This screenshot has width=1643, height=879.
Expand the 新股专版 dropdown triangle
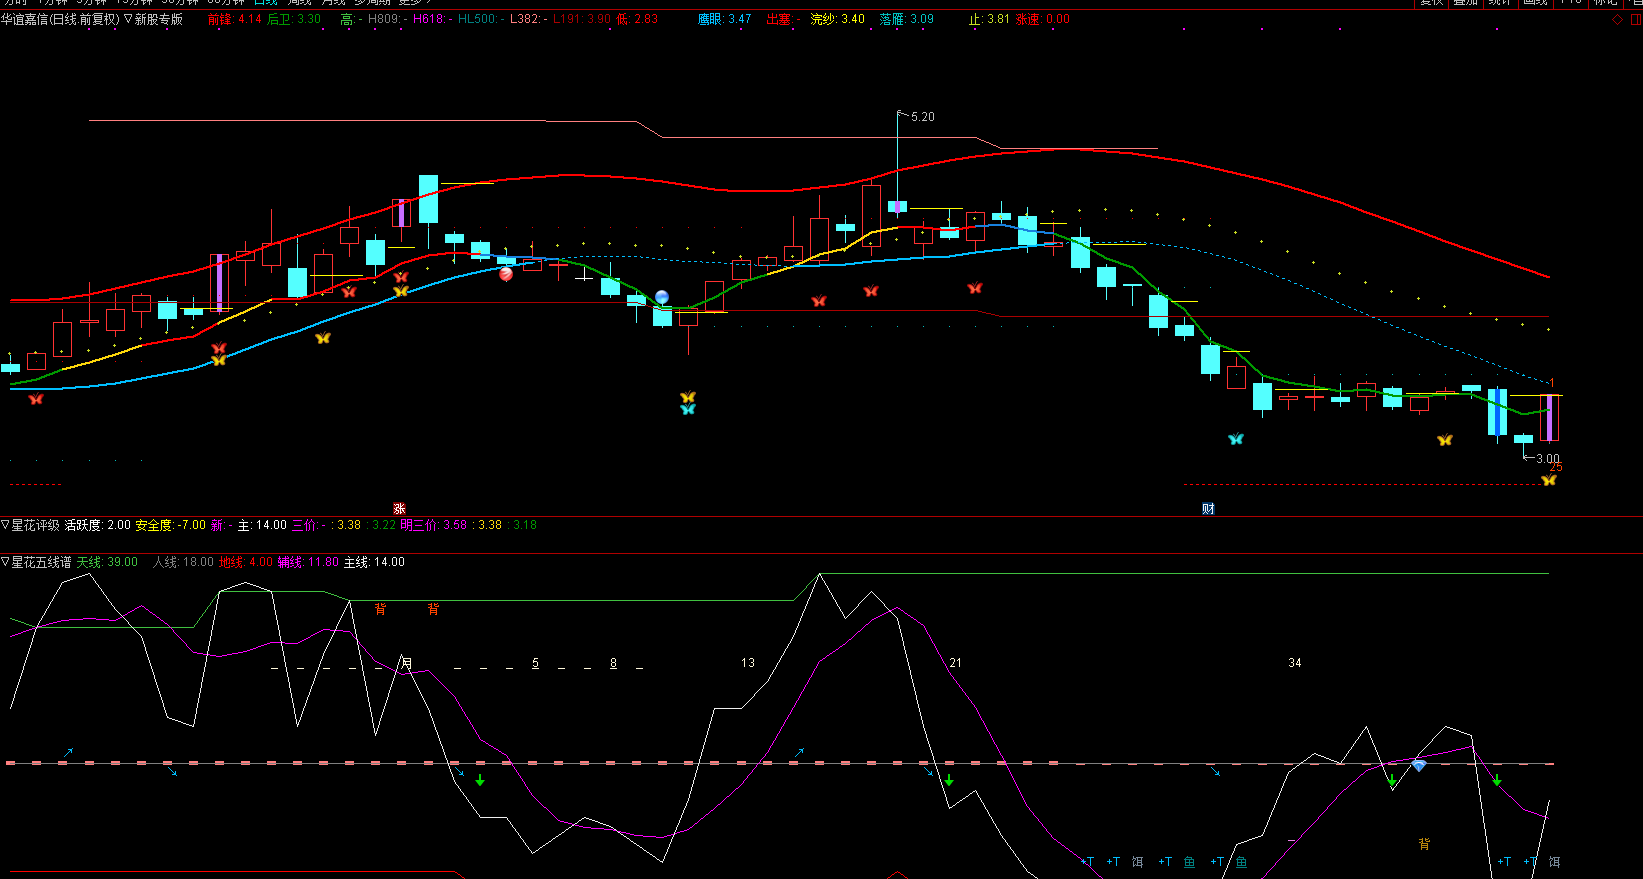(x=128, y=19)
